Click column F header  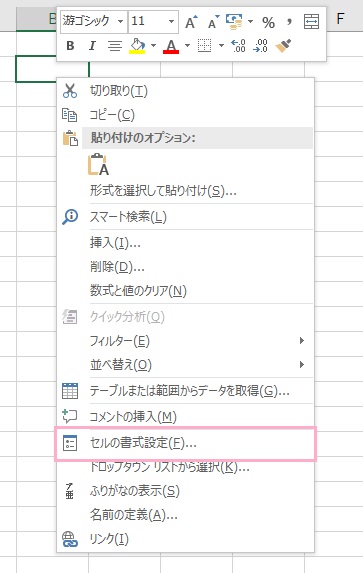coord(340,18)
